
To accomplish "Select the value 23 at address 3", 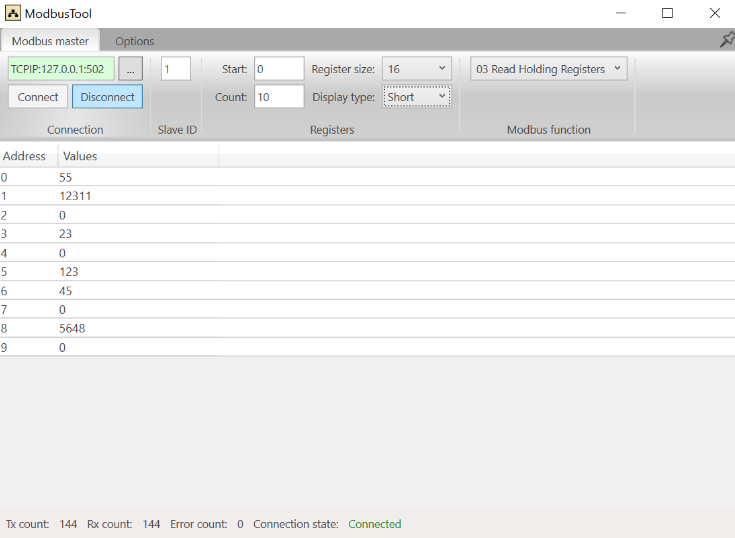I will tap(66, 234).
